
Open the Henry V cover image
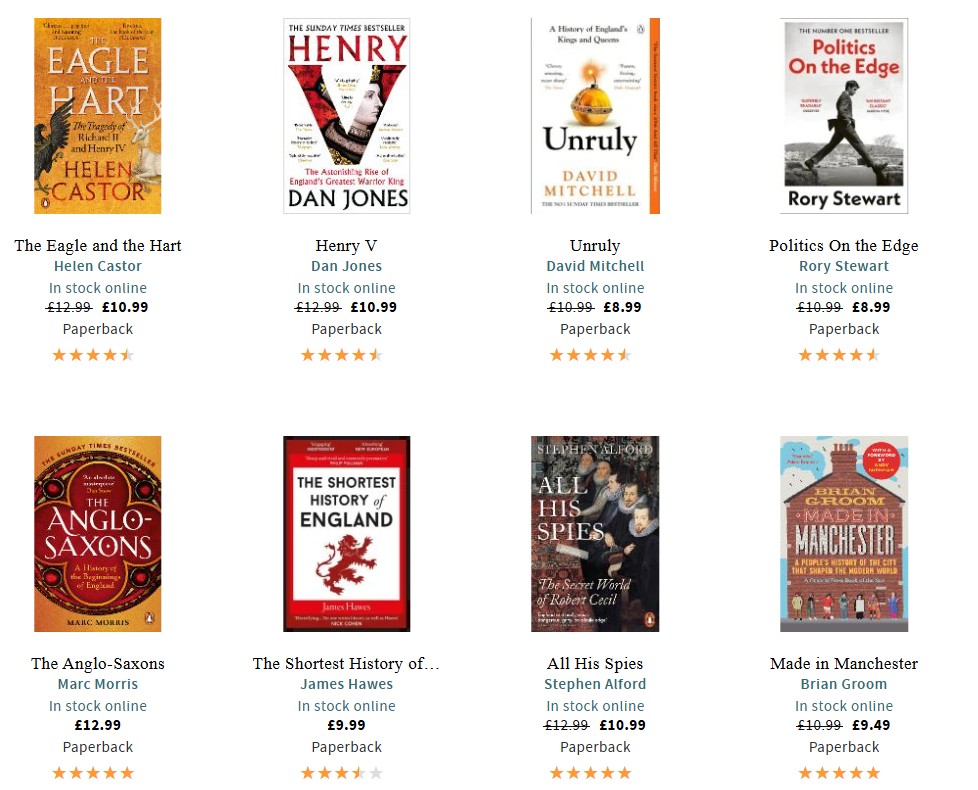point(346,116)
